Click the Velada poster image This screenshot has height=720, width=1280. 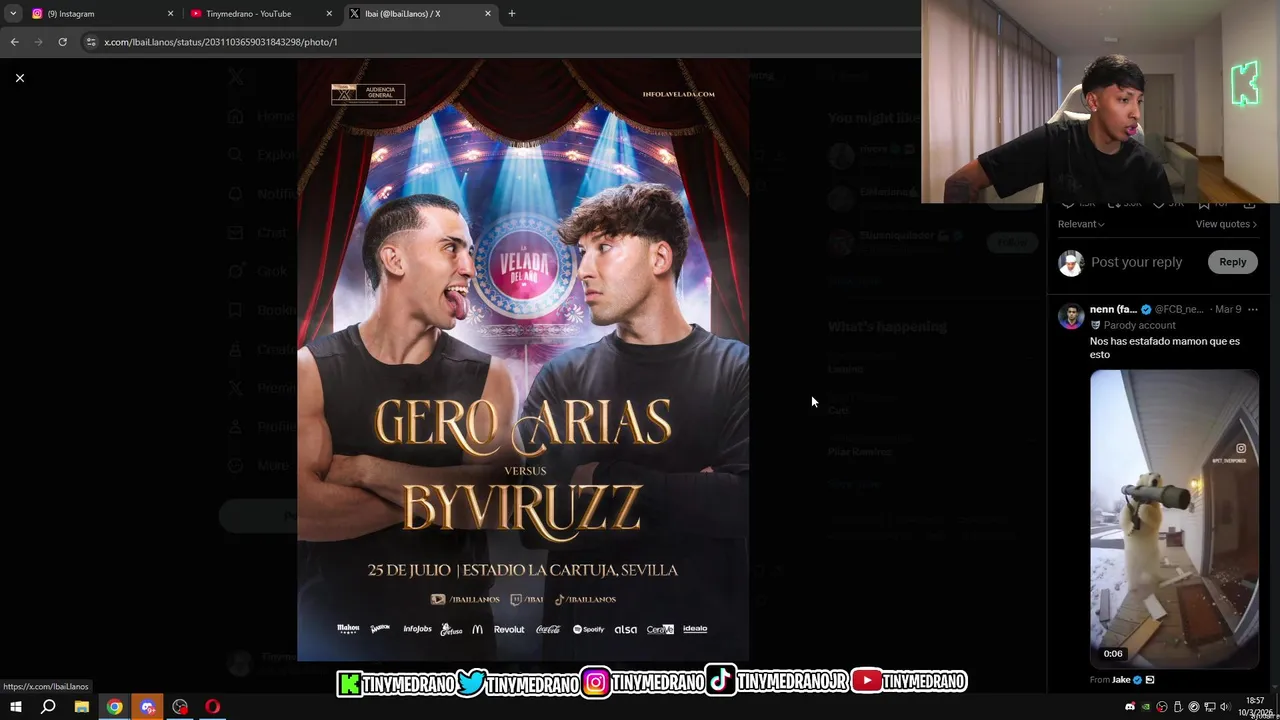click(x=523, y=360)
